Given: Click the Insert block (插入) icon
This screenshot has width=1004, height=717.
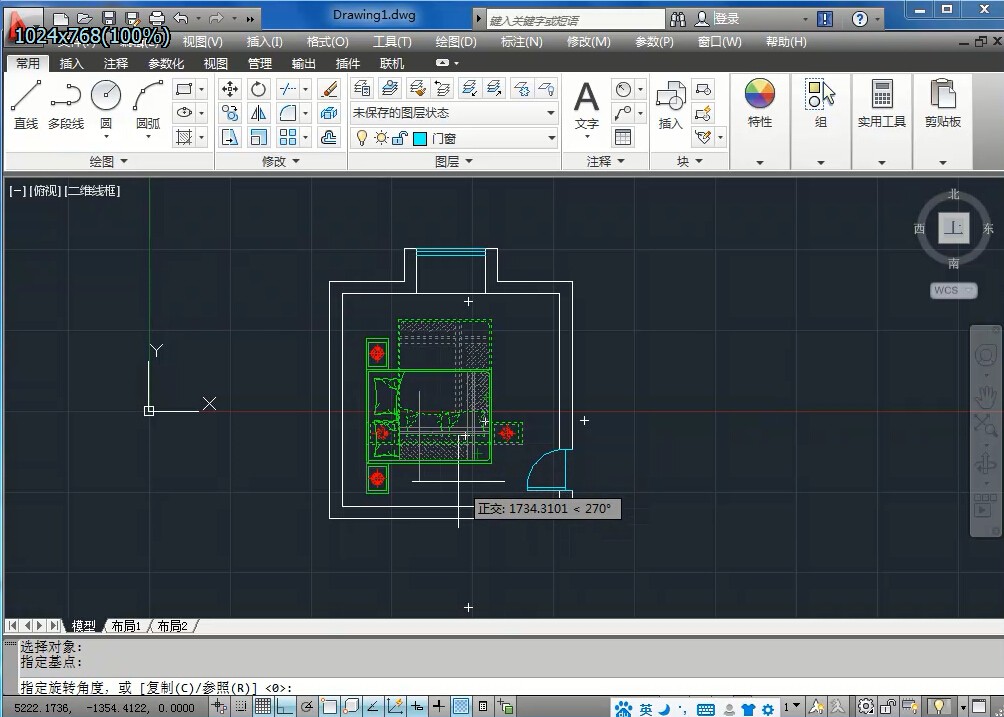Looking at the screenshot, I should point(670,105).
